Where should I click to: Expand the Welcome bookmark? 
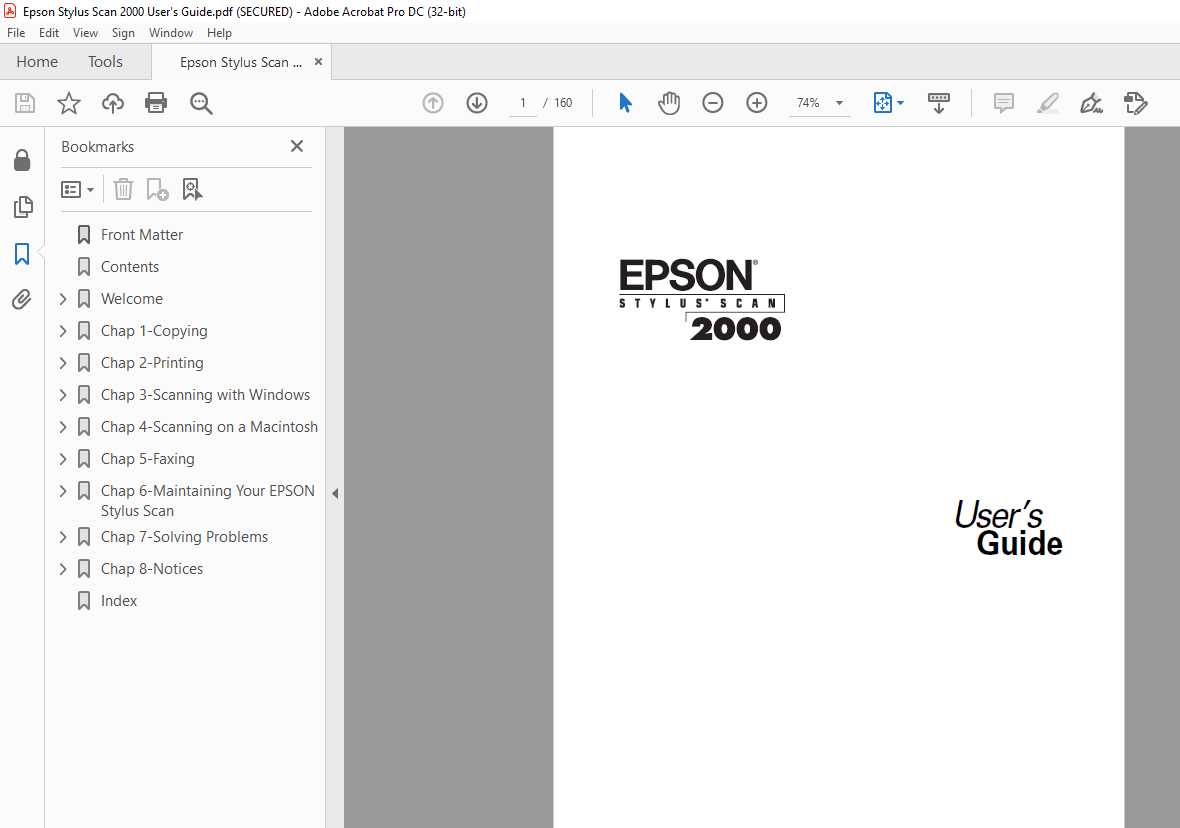(x=63, y=299)
